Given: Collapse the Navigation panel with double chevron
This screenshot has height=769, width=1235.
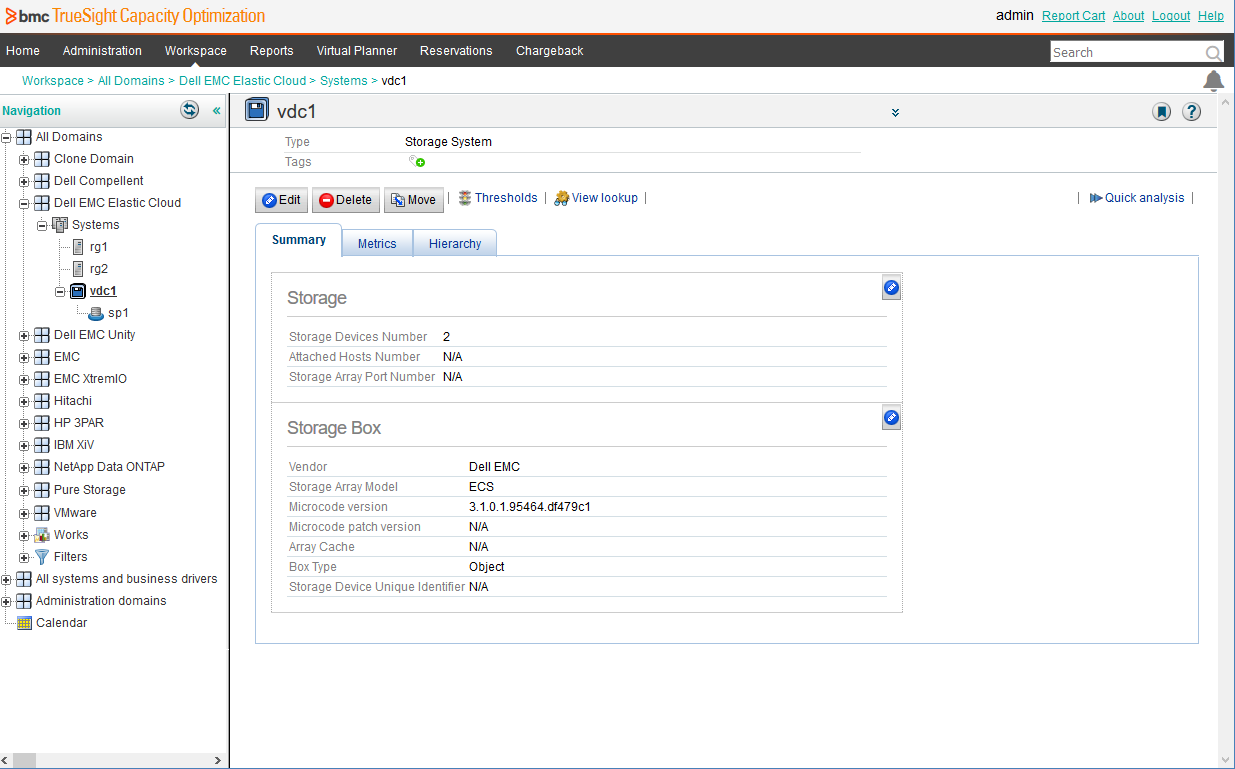Looking at the screenshot, I should [216, 111].
